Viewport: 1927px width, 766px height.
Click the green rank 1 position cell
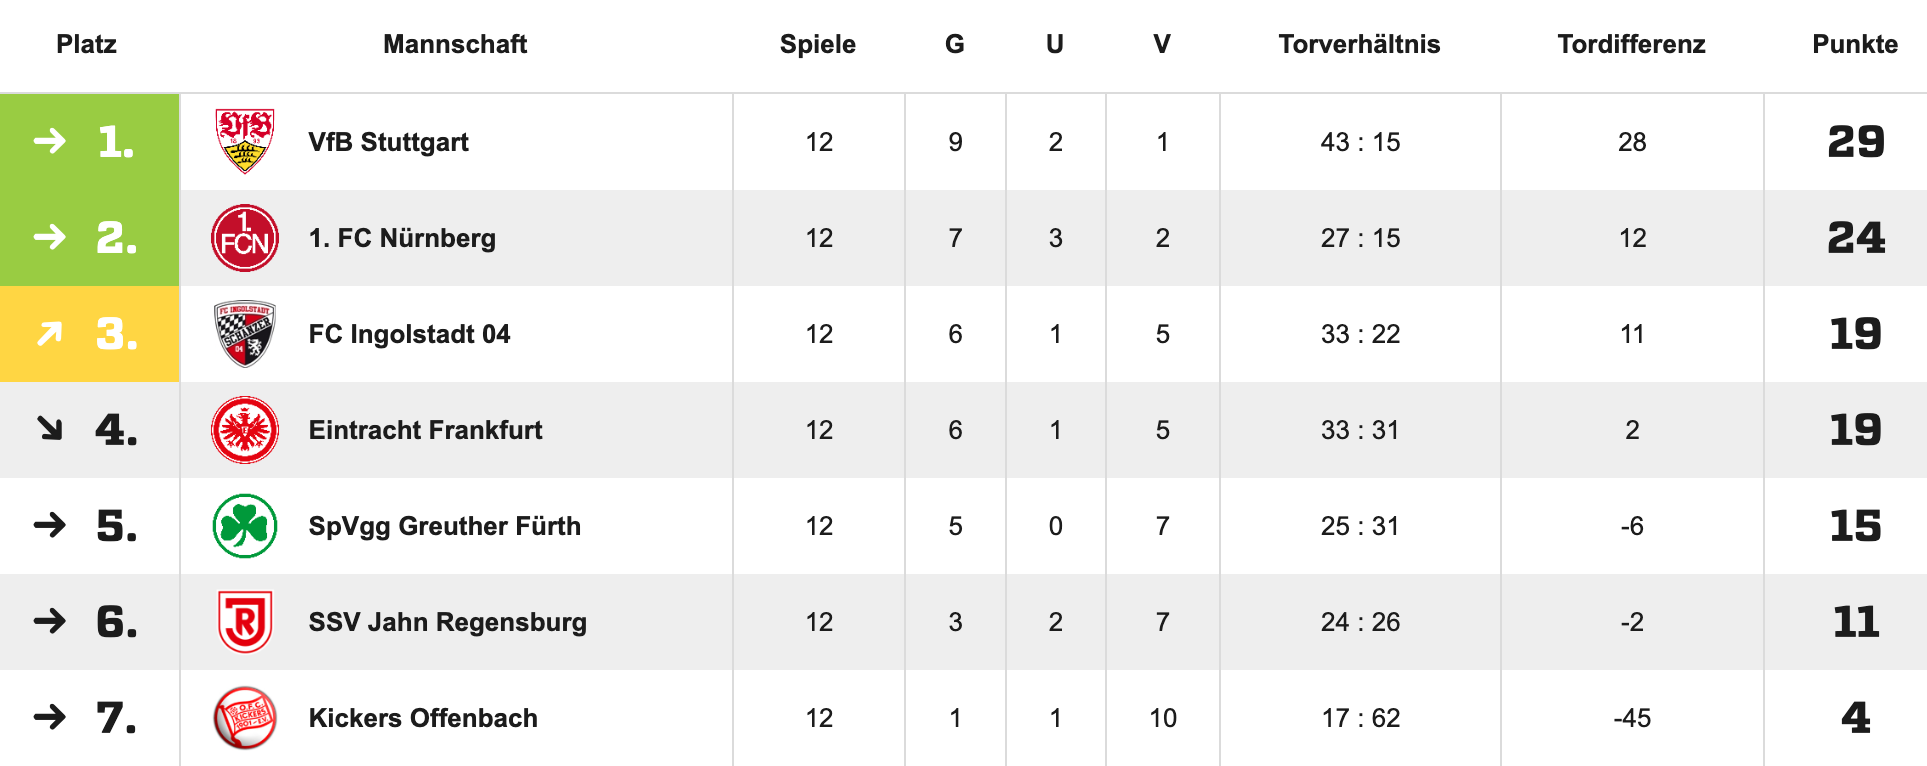tap(89, 142)
